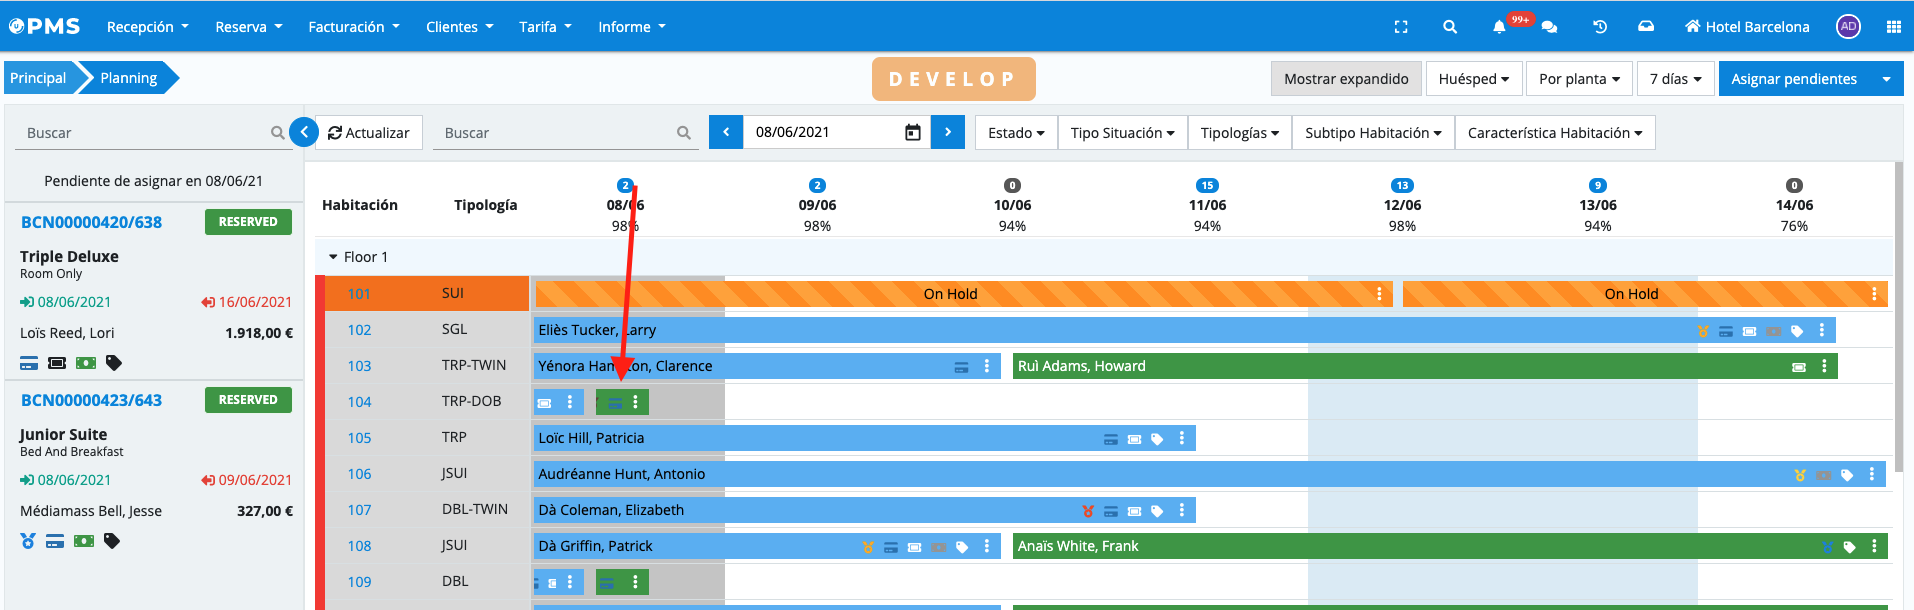
Task: Open the Estado filter dropdown
Action: tap(1015, 133)
